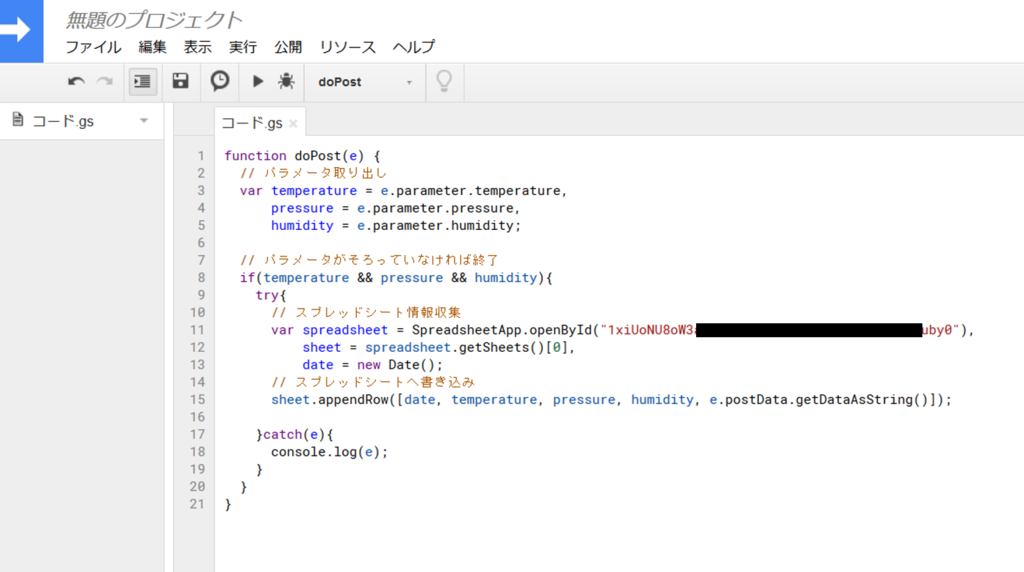Click the blue arrow Apps Script logo
The height and width of the screenshot is (572, 1024).
(21, 31)
